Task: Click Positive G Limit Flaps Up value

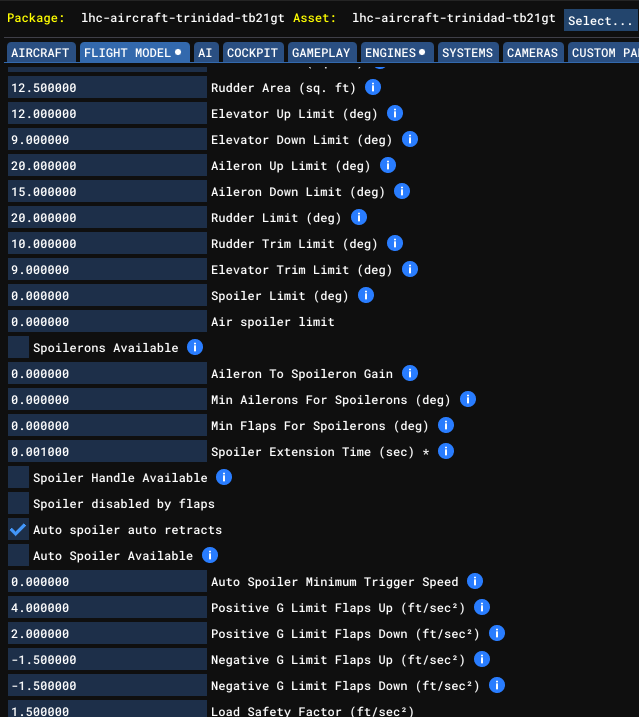Action: point(107,608)
